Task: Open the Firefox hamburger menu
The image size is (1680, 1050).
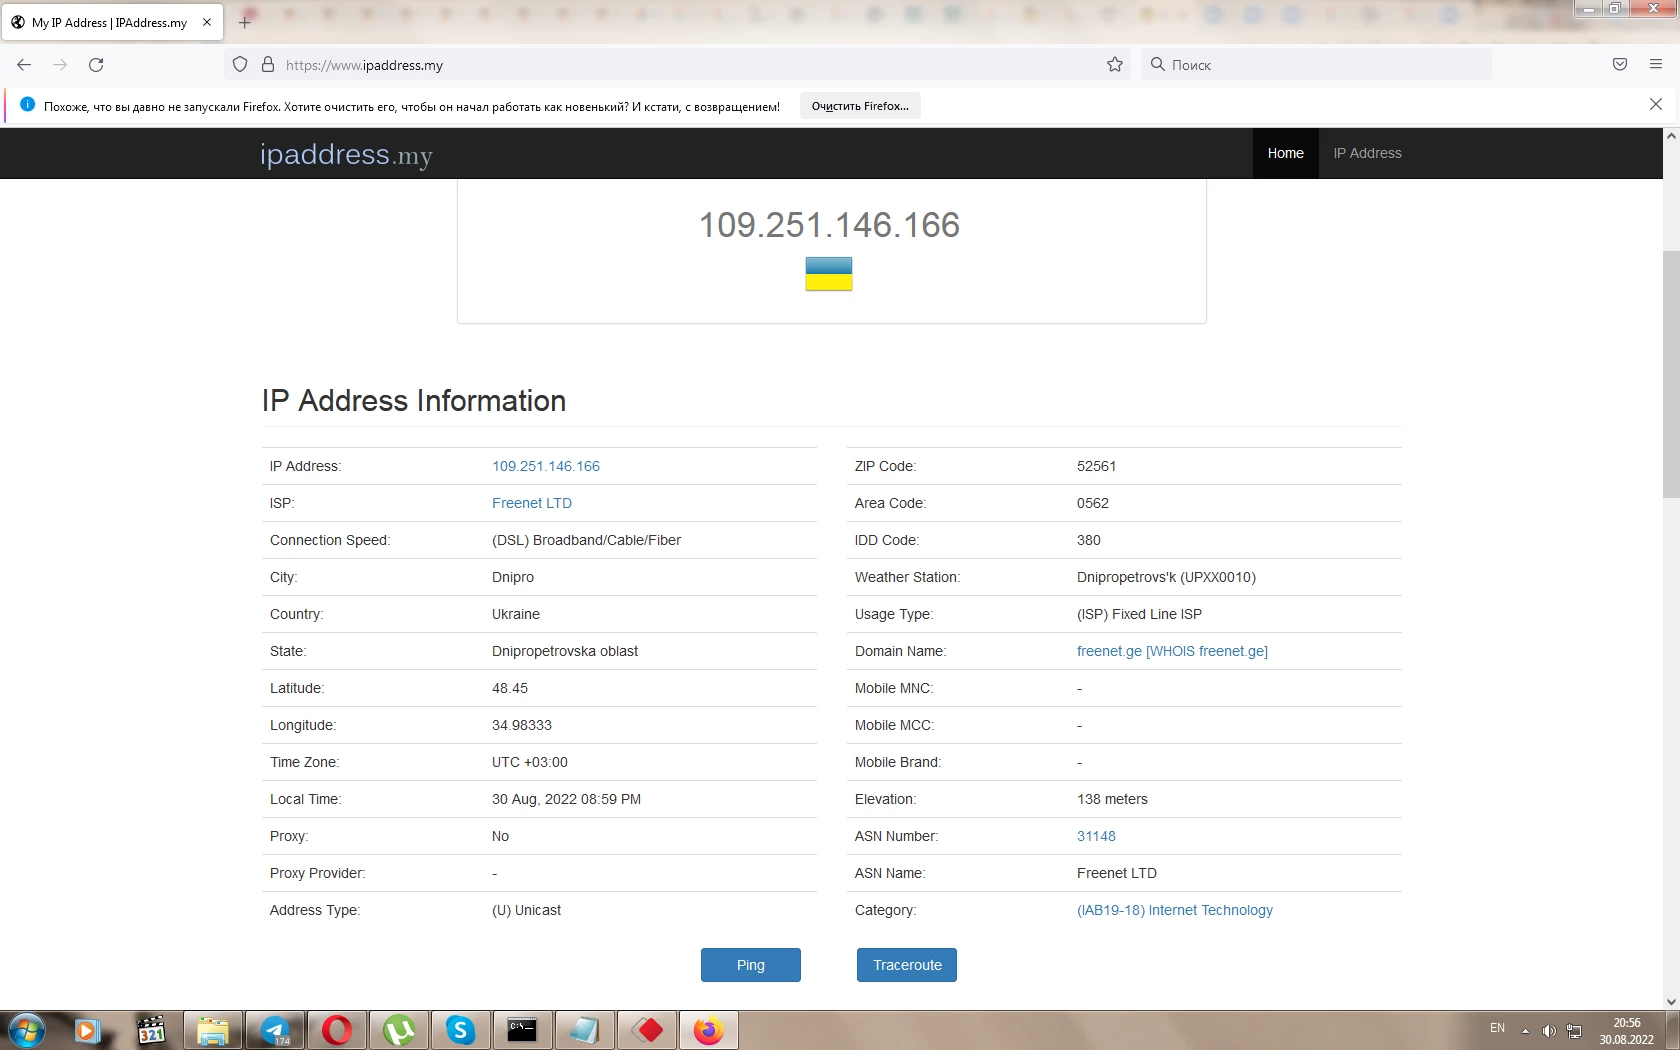Action: (x=1656, y=65)
